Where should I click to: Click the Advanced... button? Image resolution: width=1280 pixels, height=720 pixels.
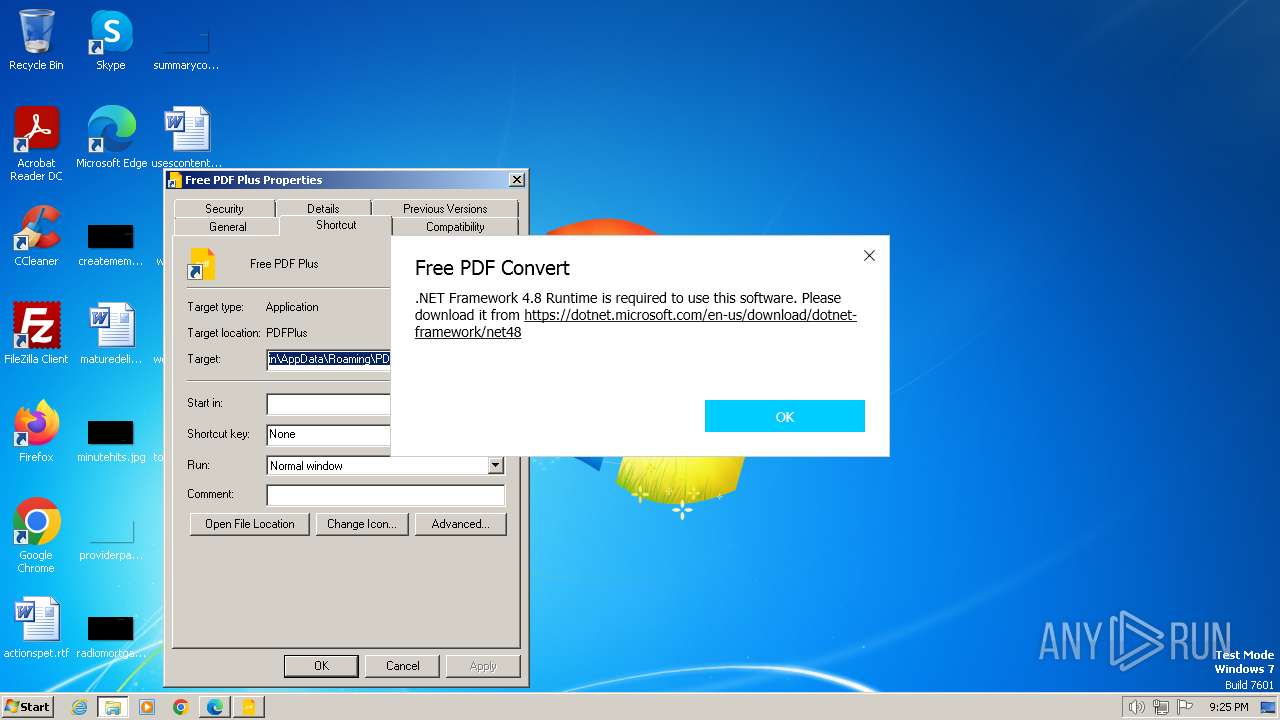(x=460, y=524)
